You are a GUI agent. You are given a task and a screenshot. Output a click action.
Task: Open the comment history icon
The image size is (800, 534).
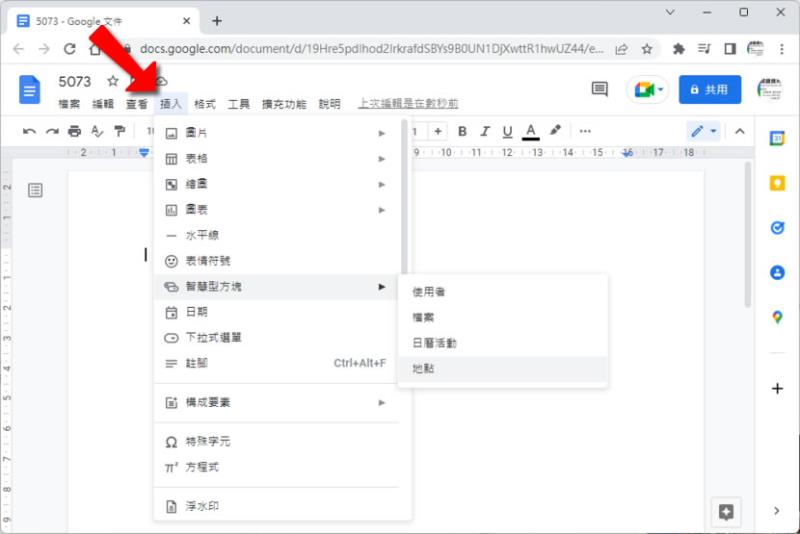point(599,89)
